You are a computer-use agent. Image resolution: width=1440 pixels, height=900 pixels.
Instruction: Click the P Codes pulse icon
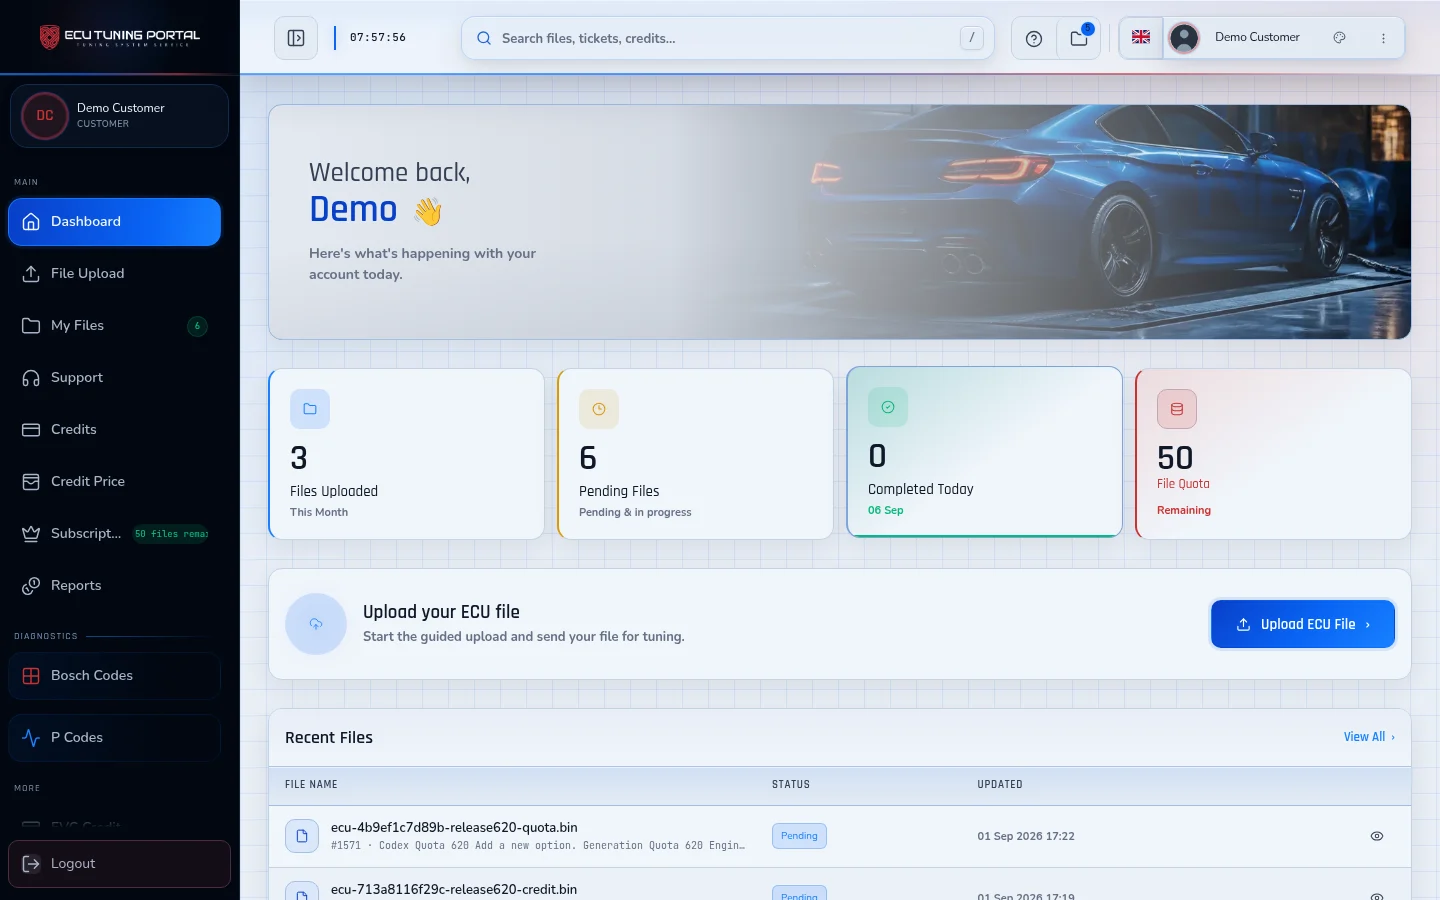point(31,738)
